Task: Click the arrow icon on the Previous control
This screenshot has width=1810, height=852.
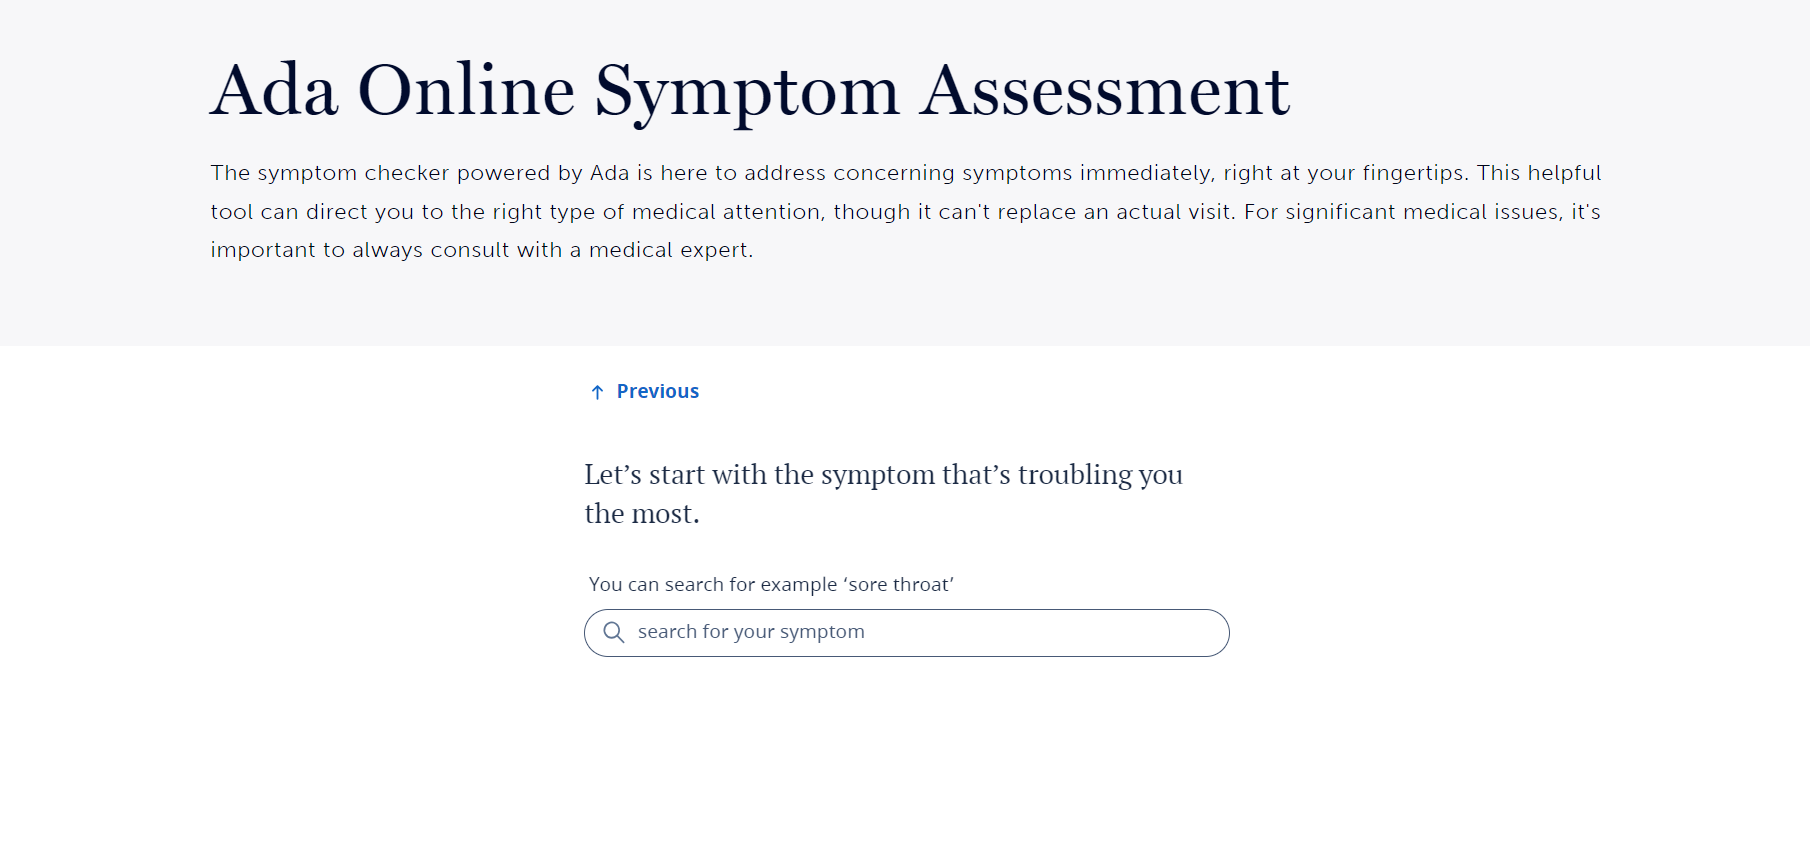Action: click(597, 391)
